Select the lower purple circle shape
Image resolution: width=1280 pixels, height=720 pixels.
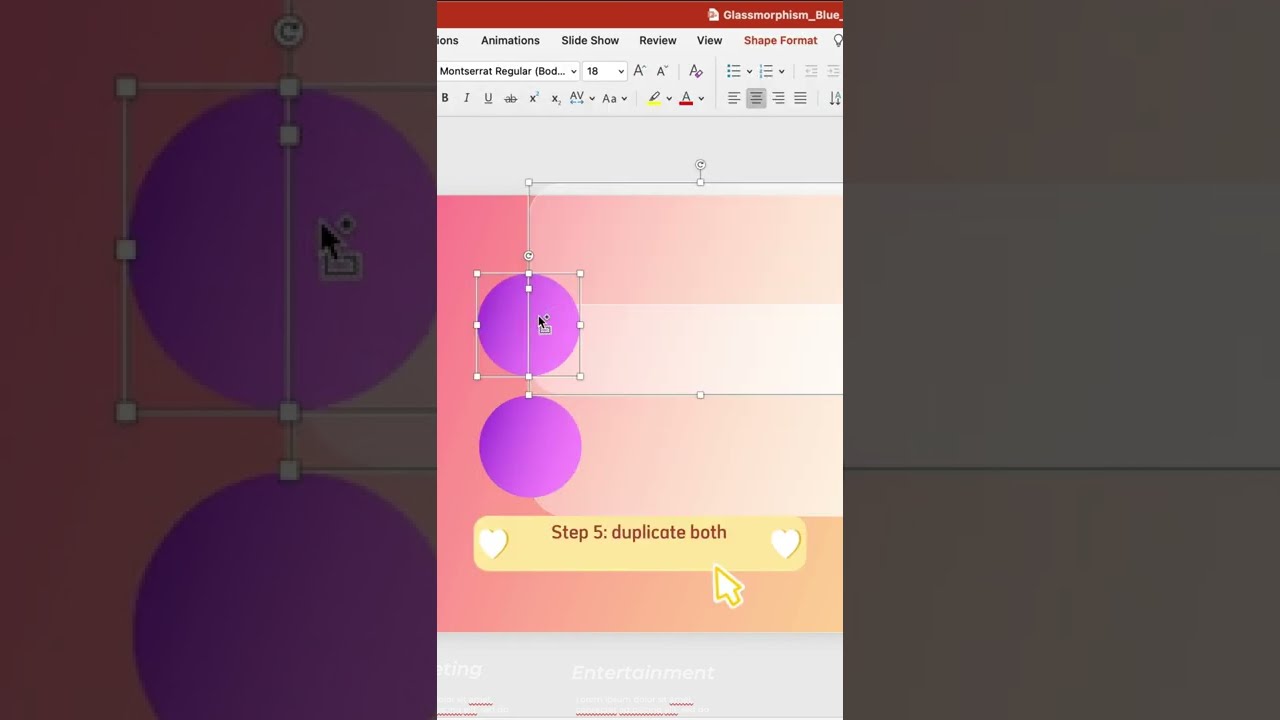530,446
